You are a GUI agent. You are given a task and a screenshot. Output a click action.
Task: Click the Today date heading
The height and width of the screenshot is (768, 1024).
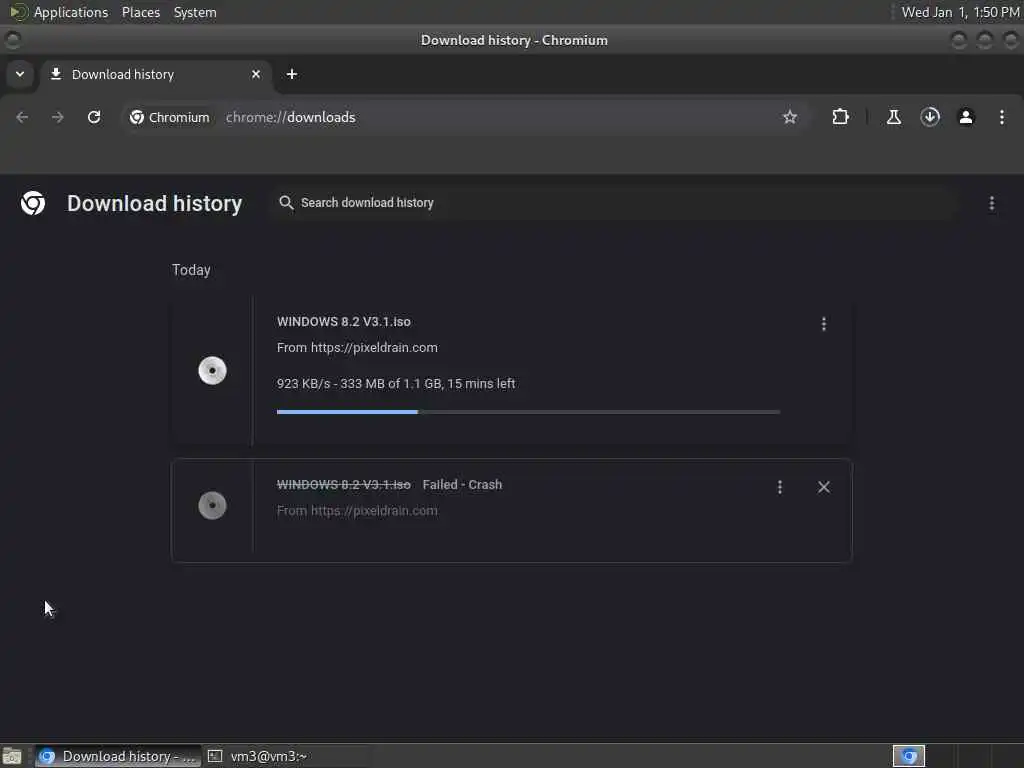pos(191,270)
